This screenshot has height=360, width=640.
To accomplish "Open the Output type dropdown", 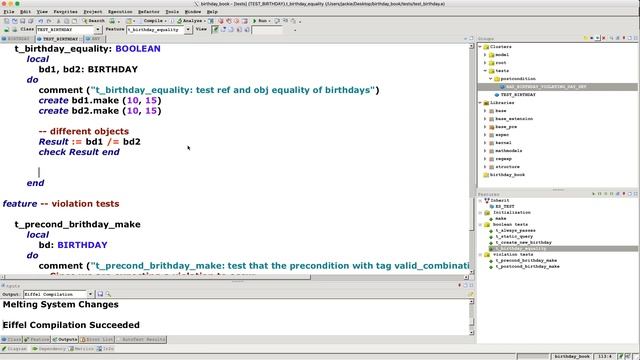I will [x=90, y=294].
